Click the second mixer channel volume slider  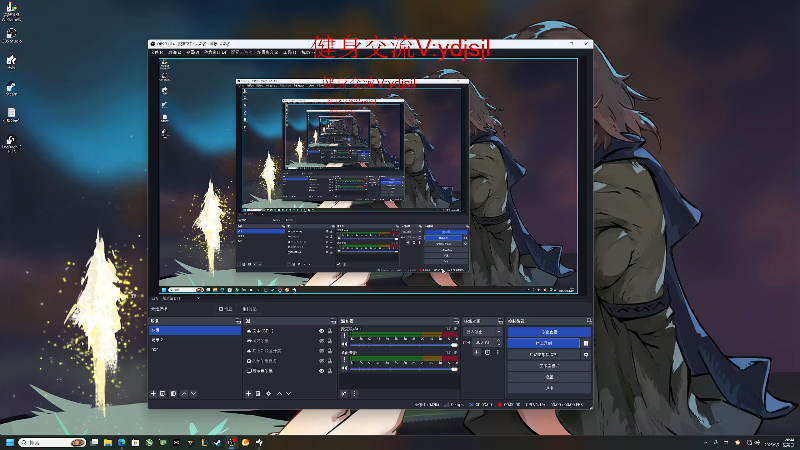(403, 368)
